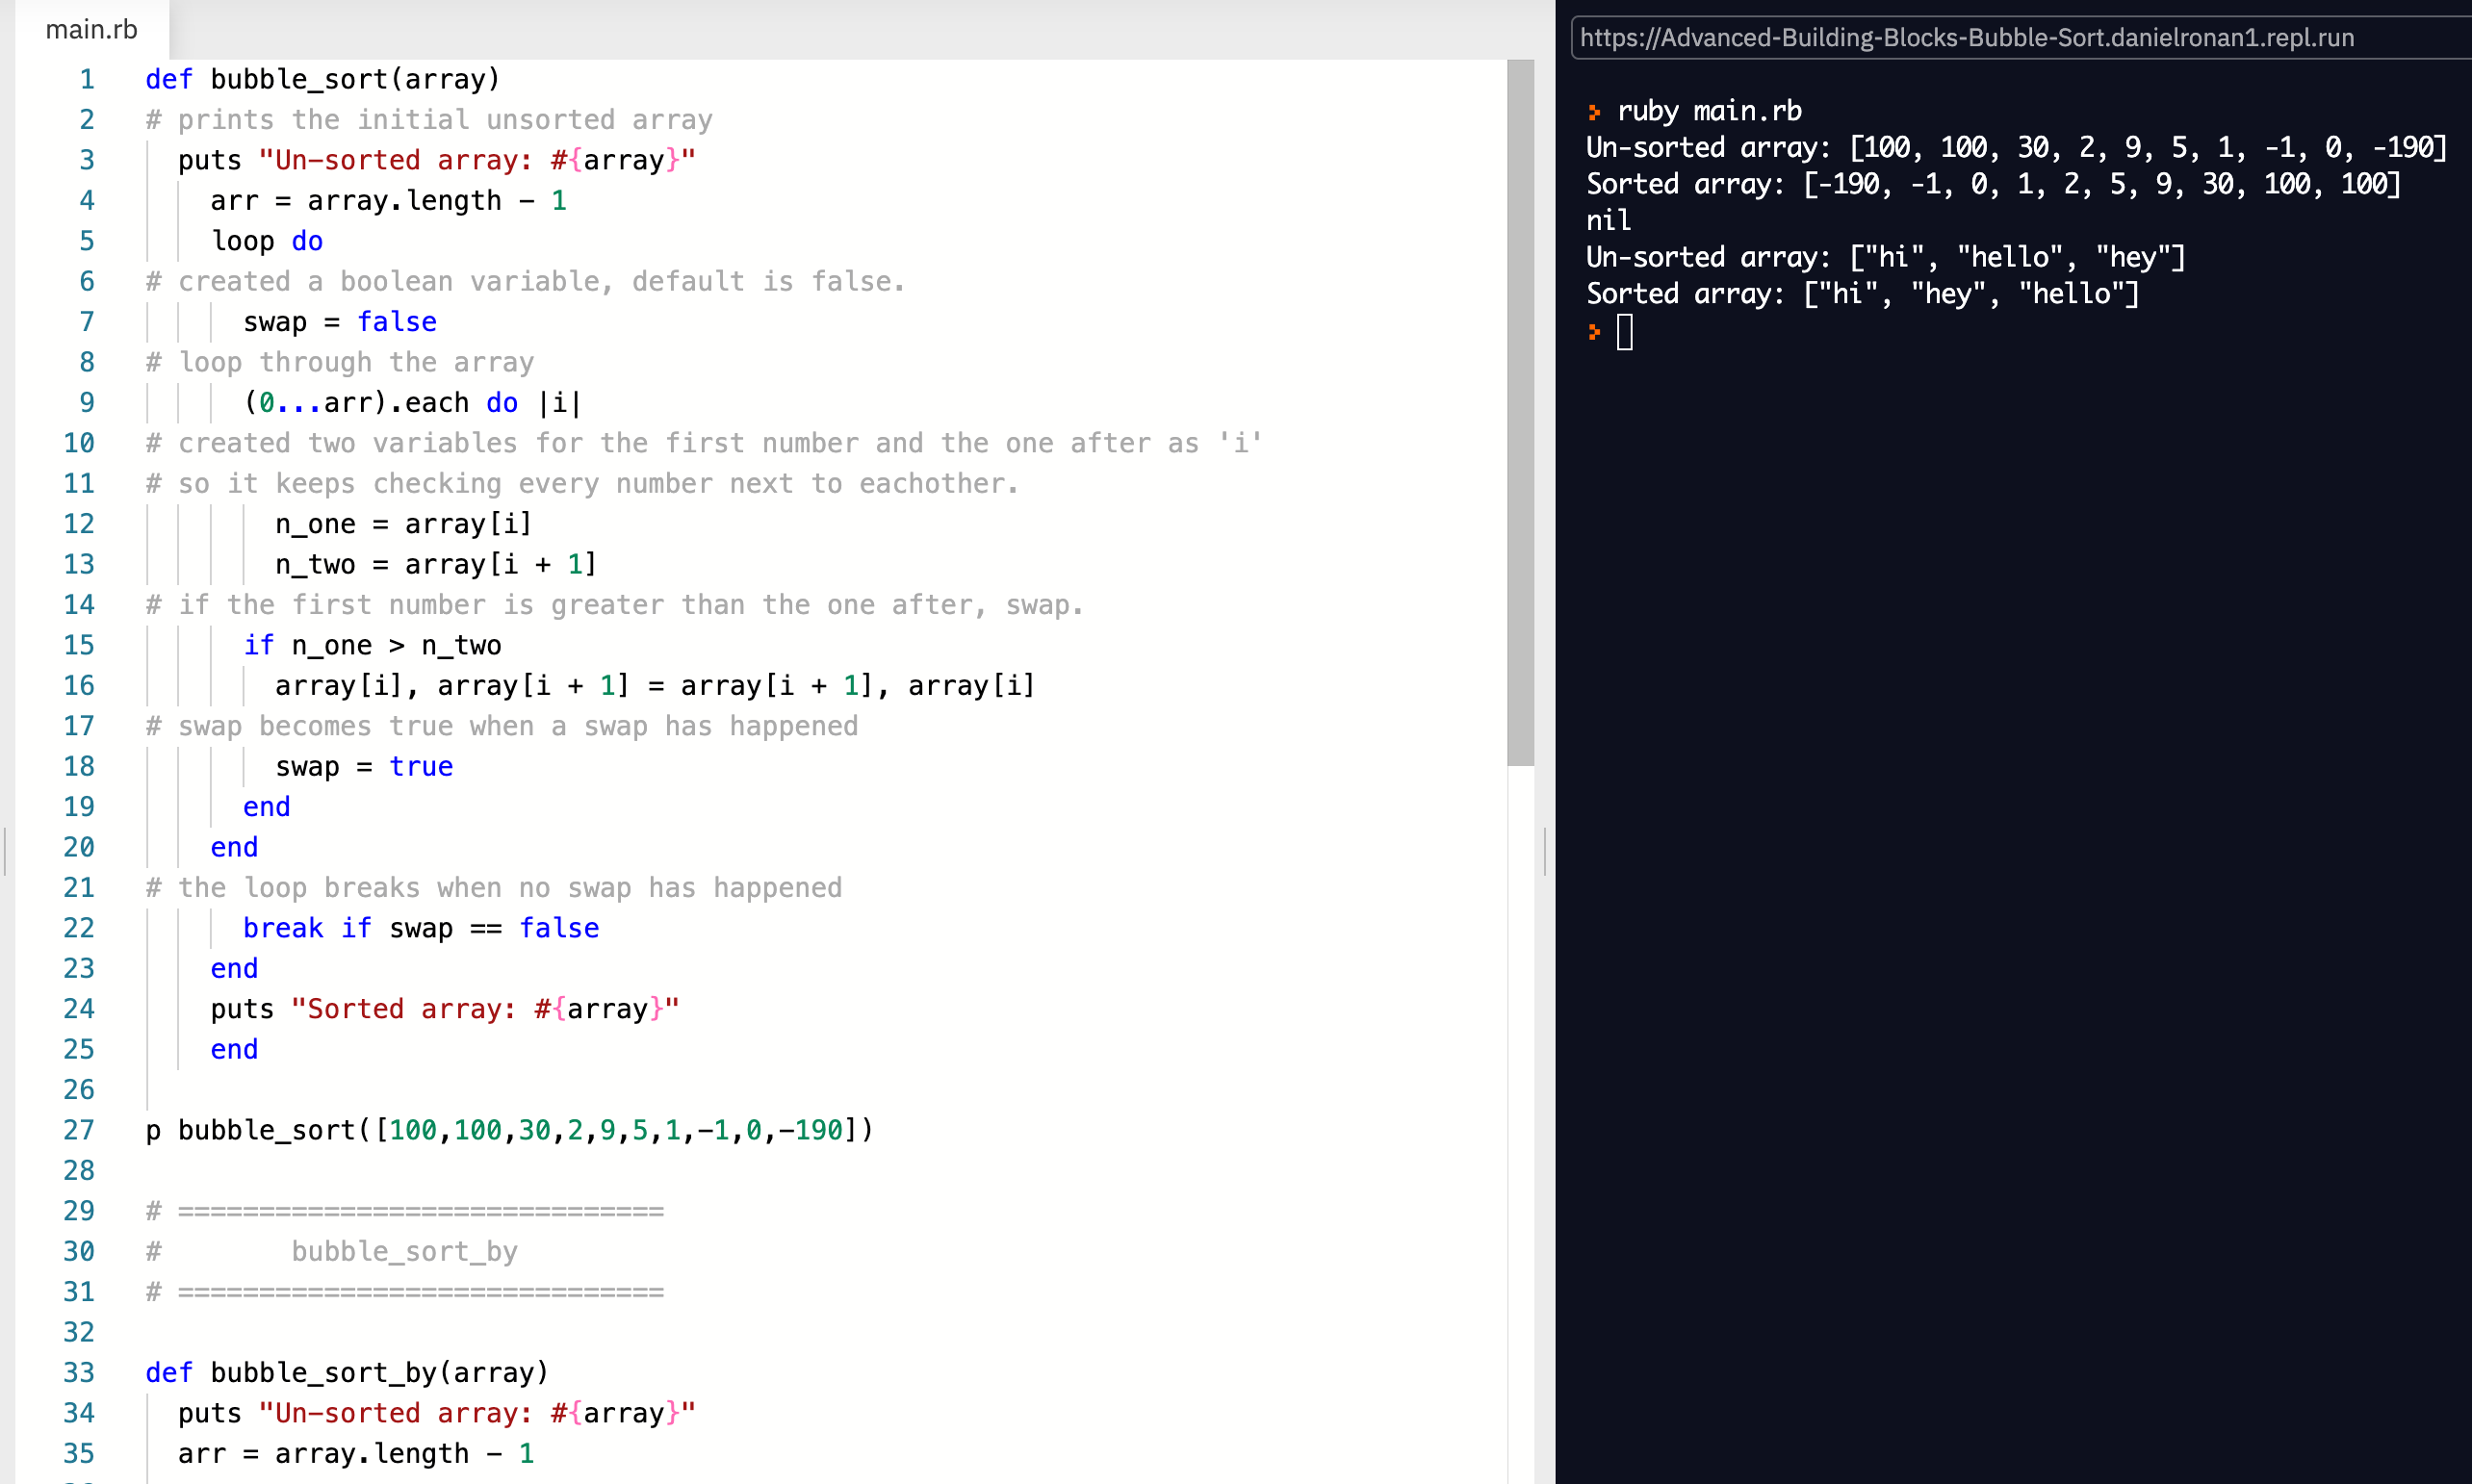
Task: Click the terminal cursor at the bottom prompt
Action: click(1625, 332)
